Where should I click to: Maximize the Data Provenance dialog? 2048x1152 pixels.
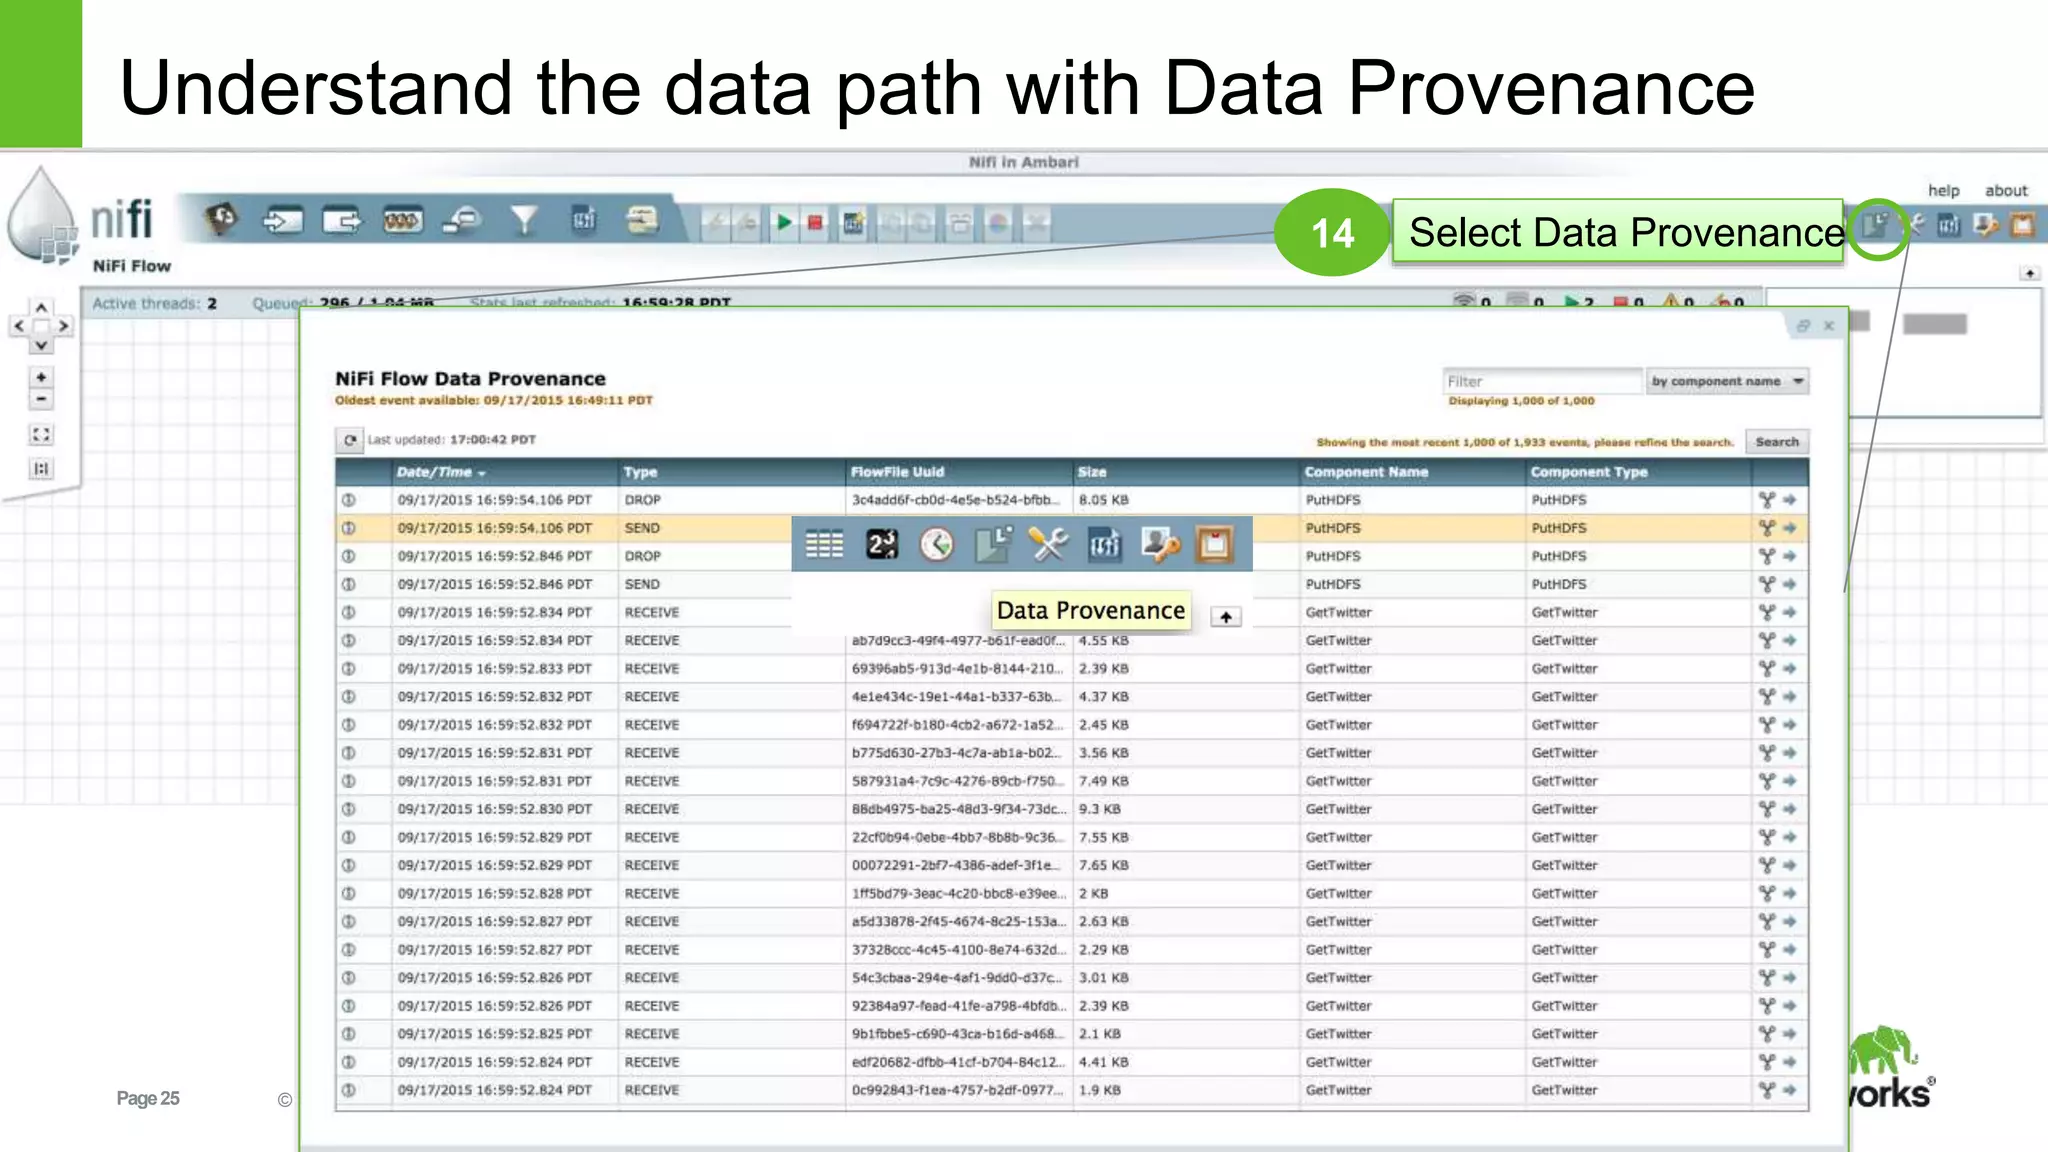(x=1803, y=326)
